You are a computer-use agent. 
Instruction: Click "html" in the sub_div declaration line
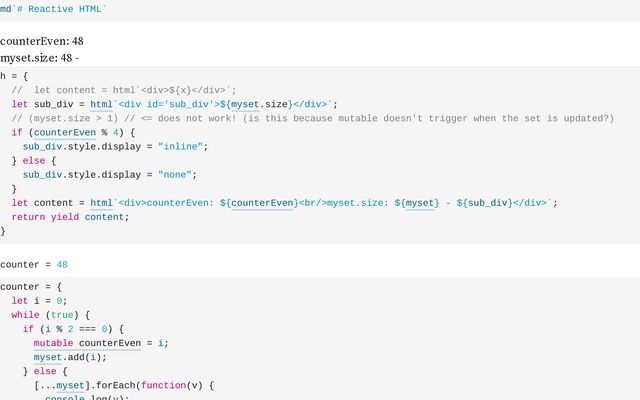[x=101, y=104]
